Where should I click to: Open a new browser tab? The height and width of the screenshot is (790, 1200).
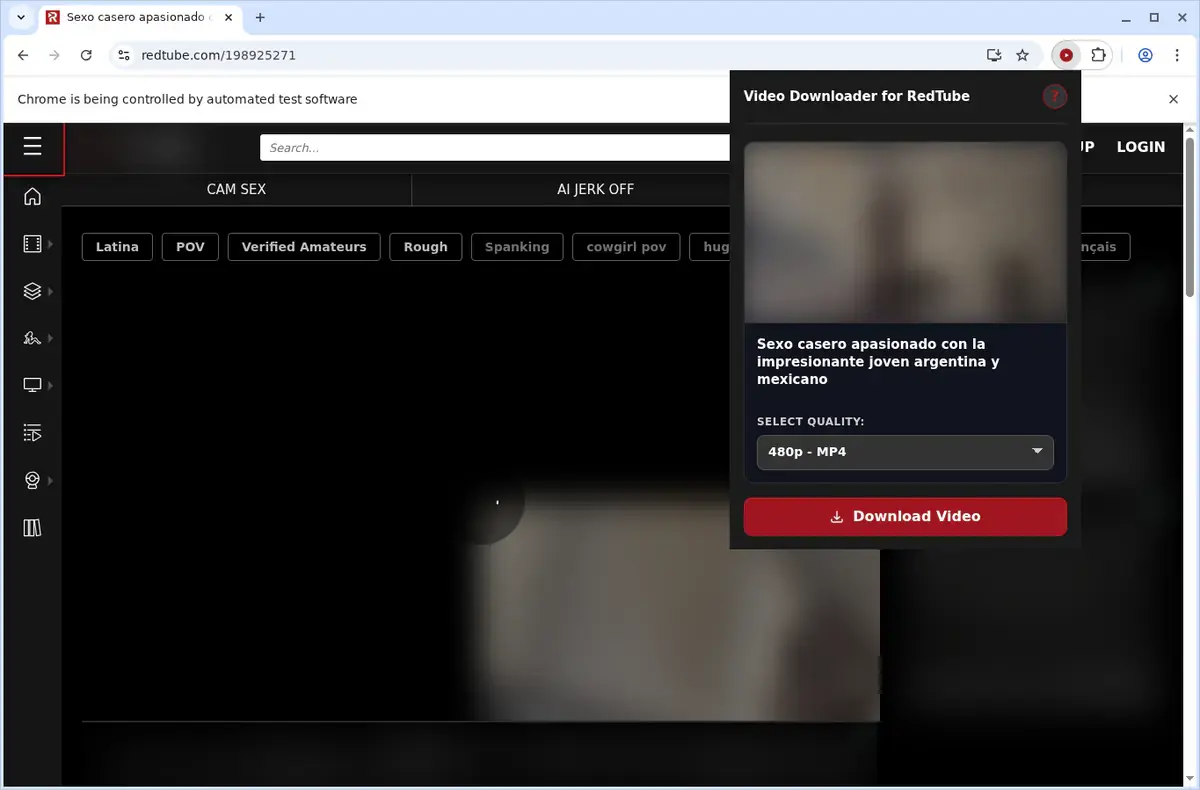pyautogui.click(x=260, y=17)
